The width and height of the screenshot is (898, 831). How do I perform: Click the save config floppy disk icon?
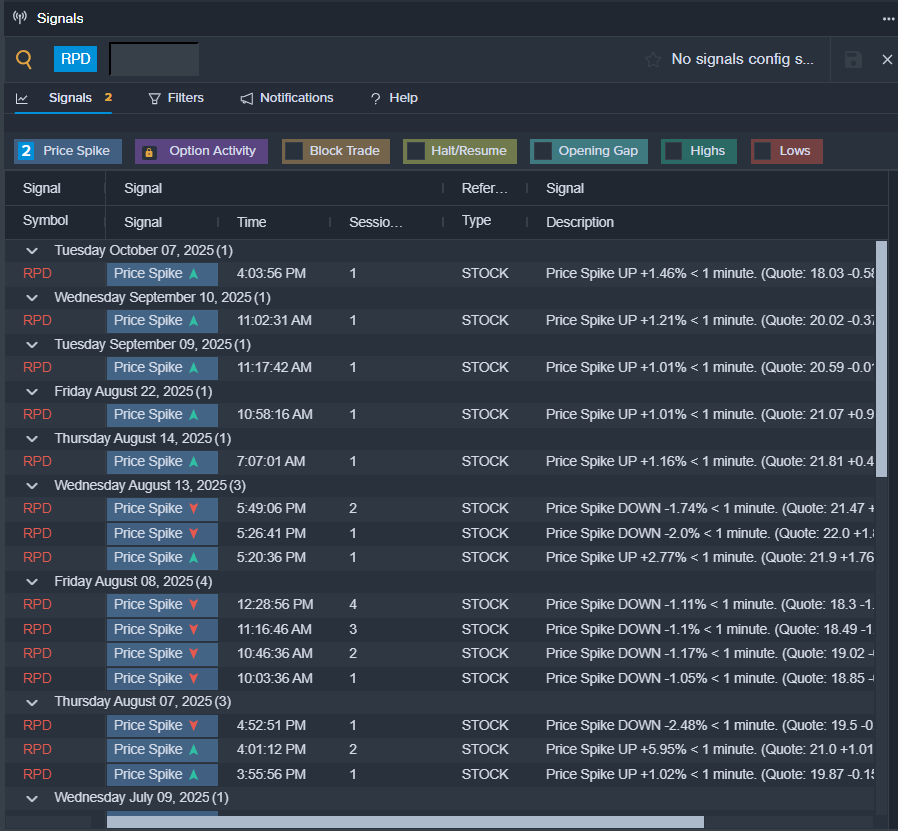[853, 60]
